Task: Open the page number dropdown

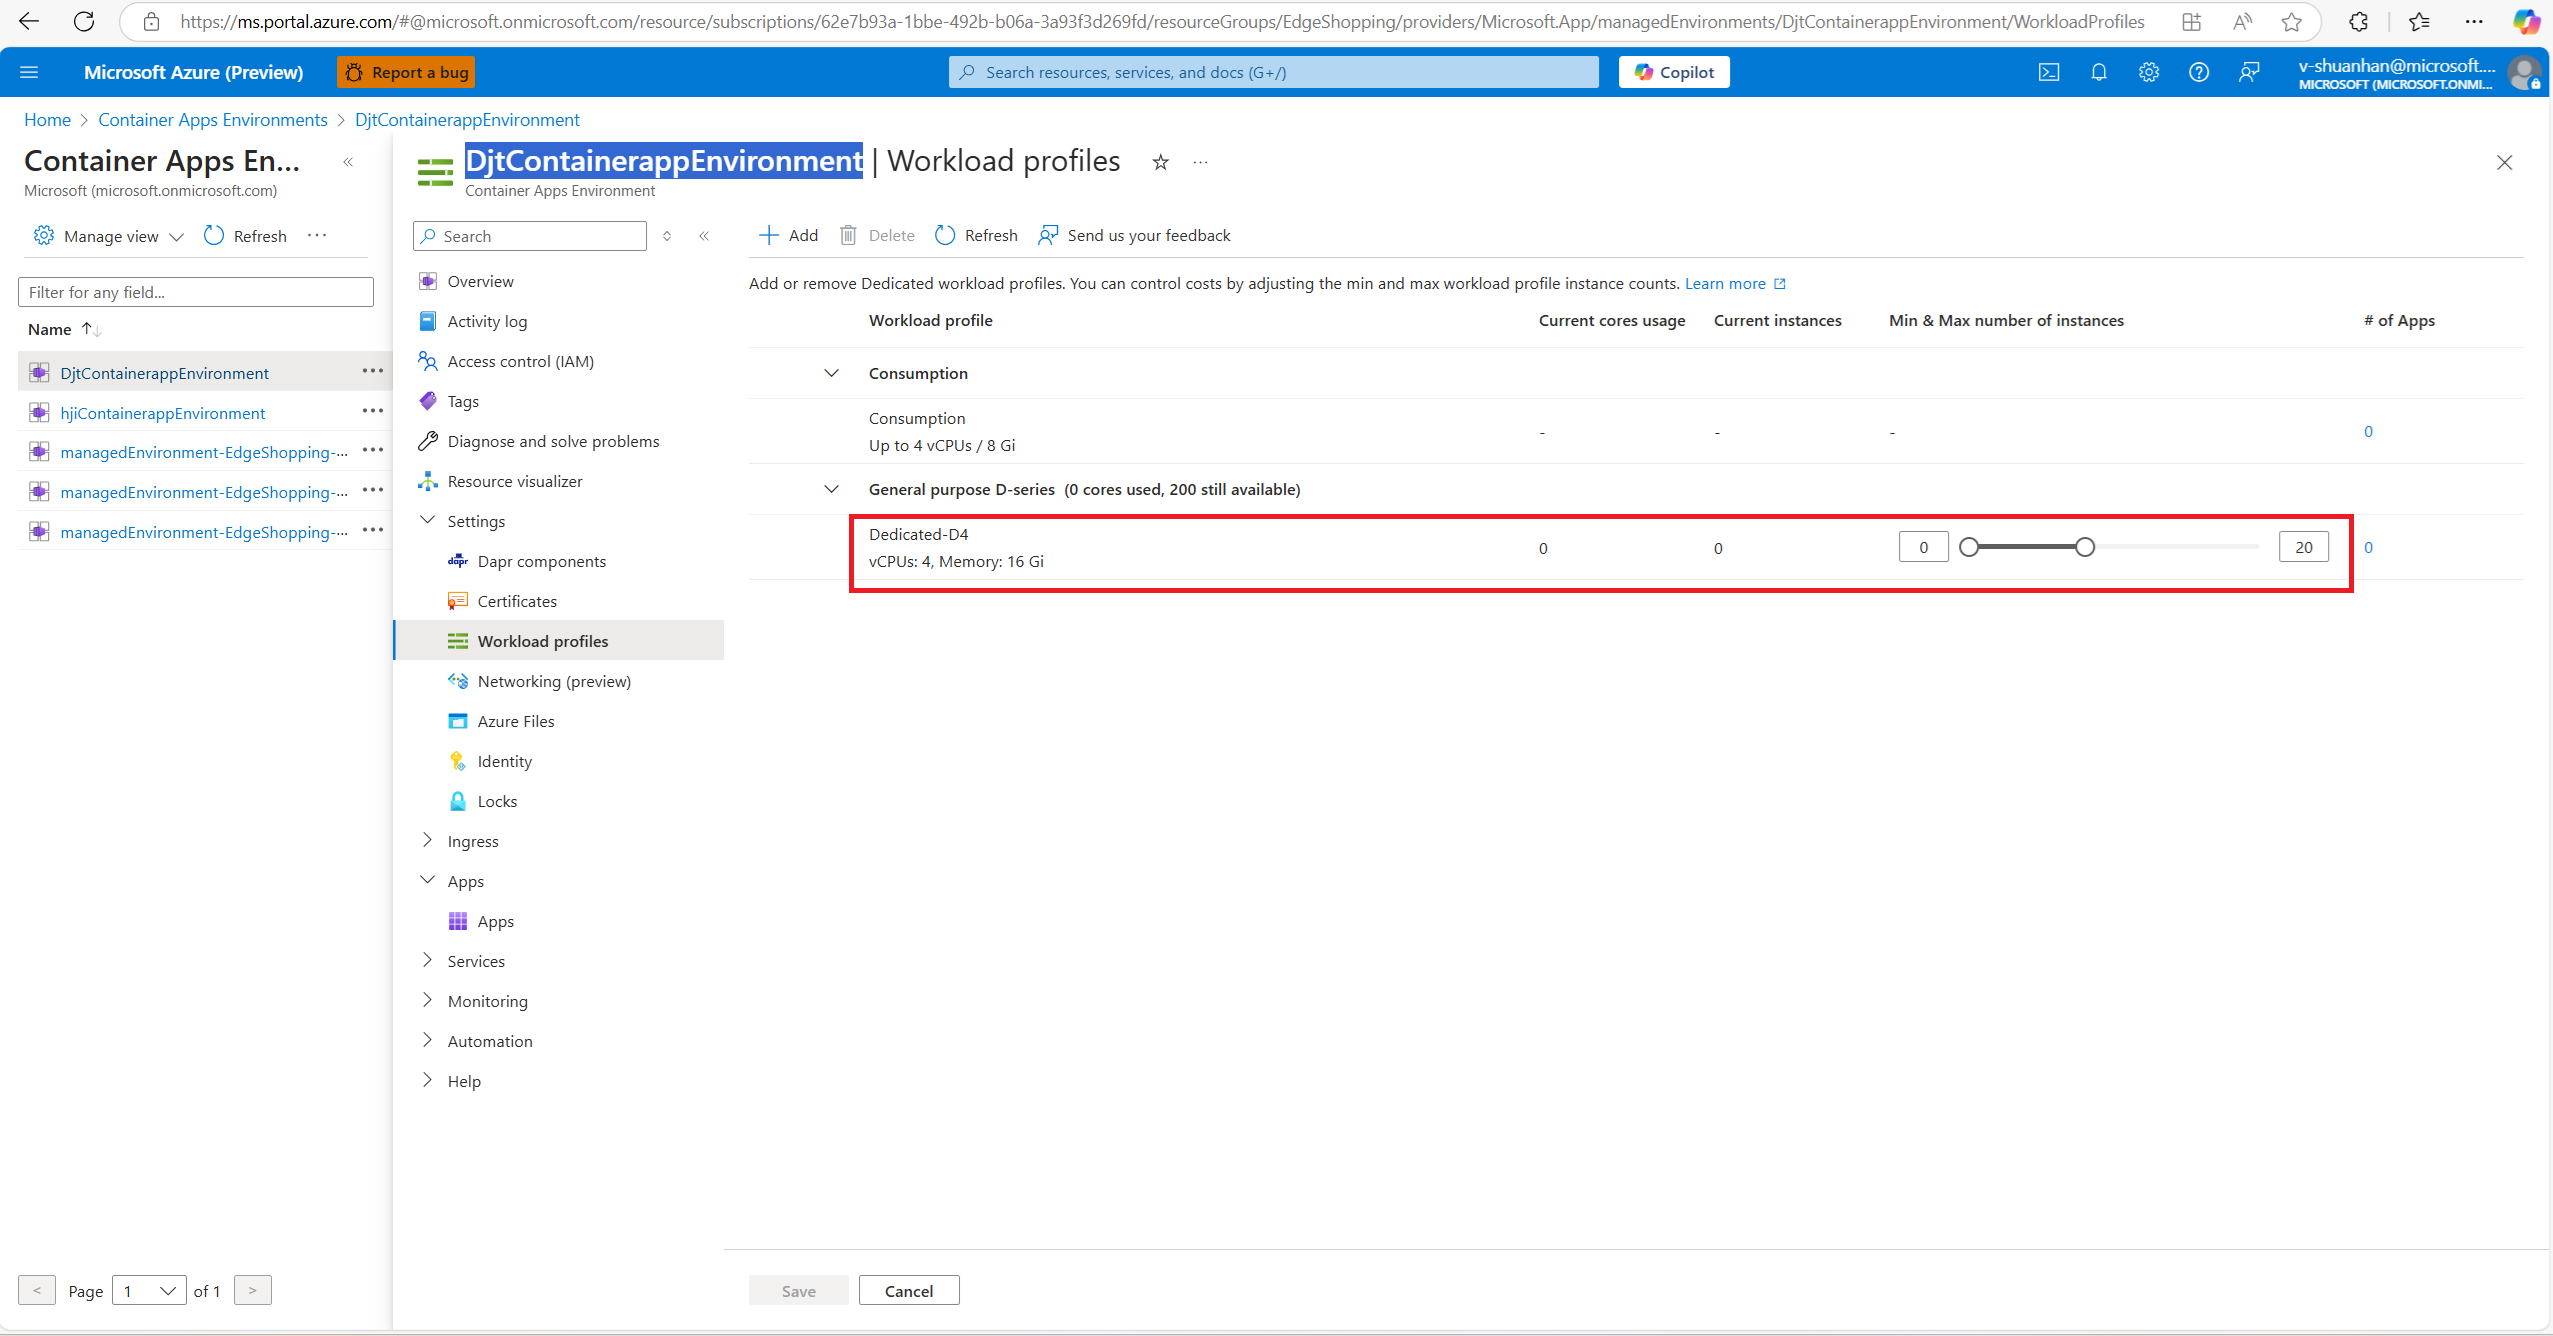Action: [x=150, y=1291]
